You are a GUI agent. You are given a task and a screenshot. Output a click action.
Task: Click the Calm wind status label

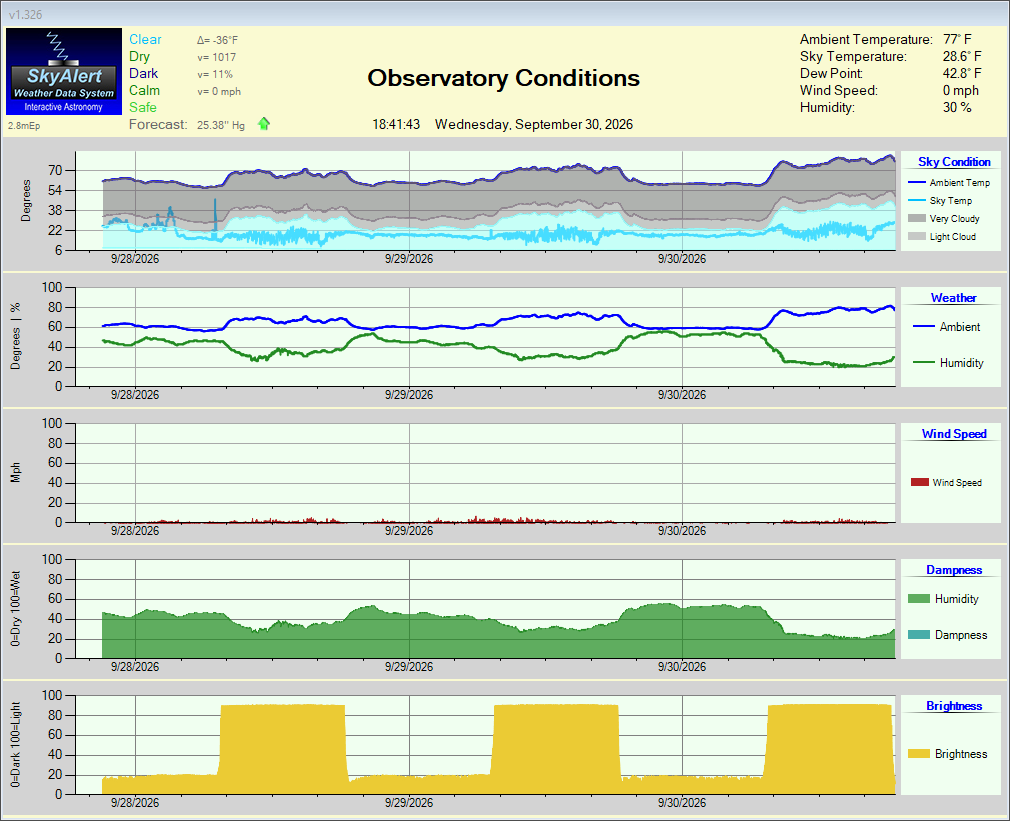point(144,90)
